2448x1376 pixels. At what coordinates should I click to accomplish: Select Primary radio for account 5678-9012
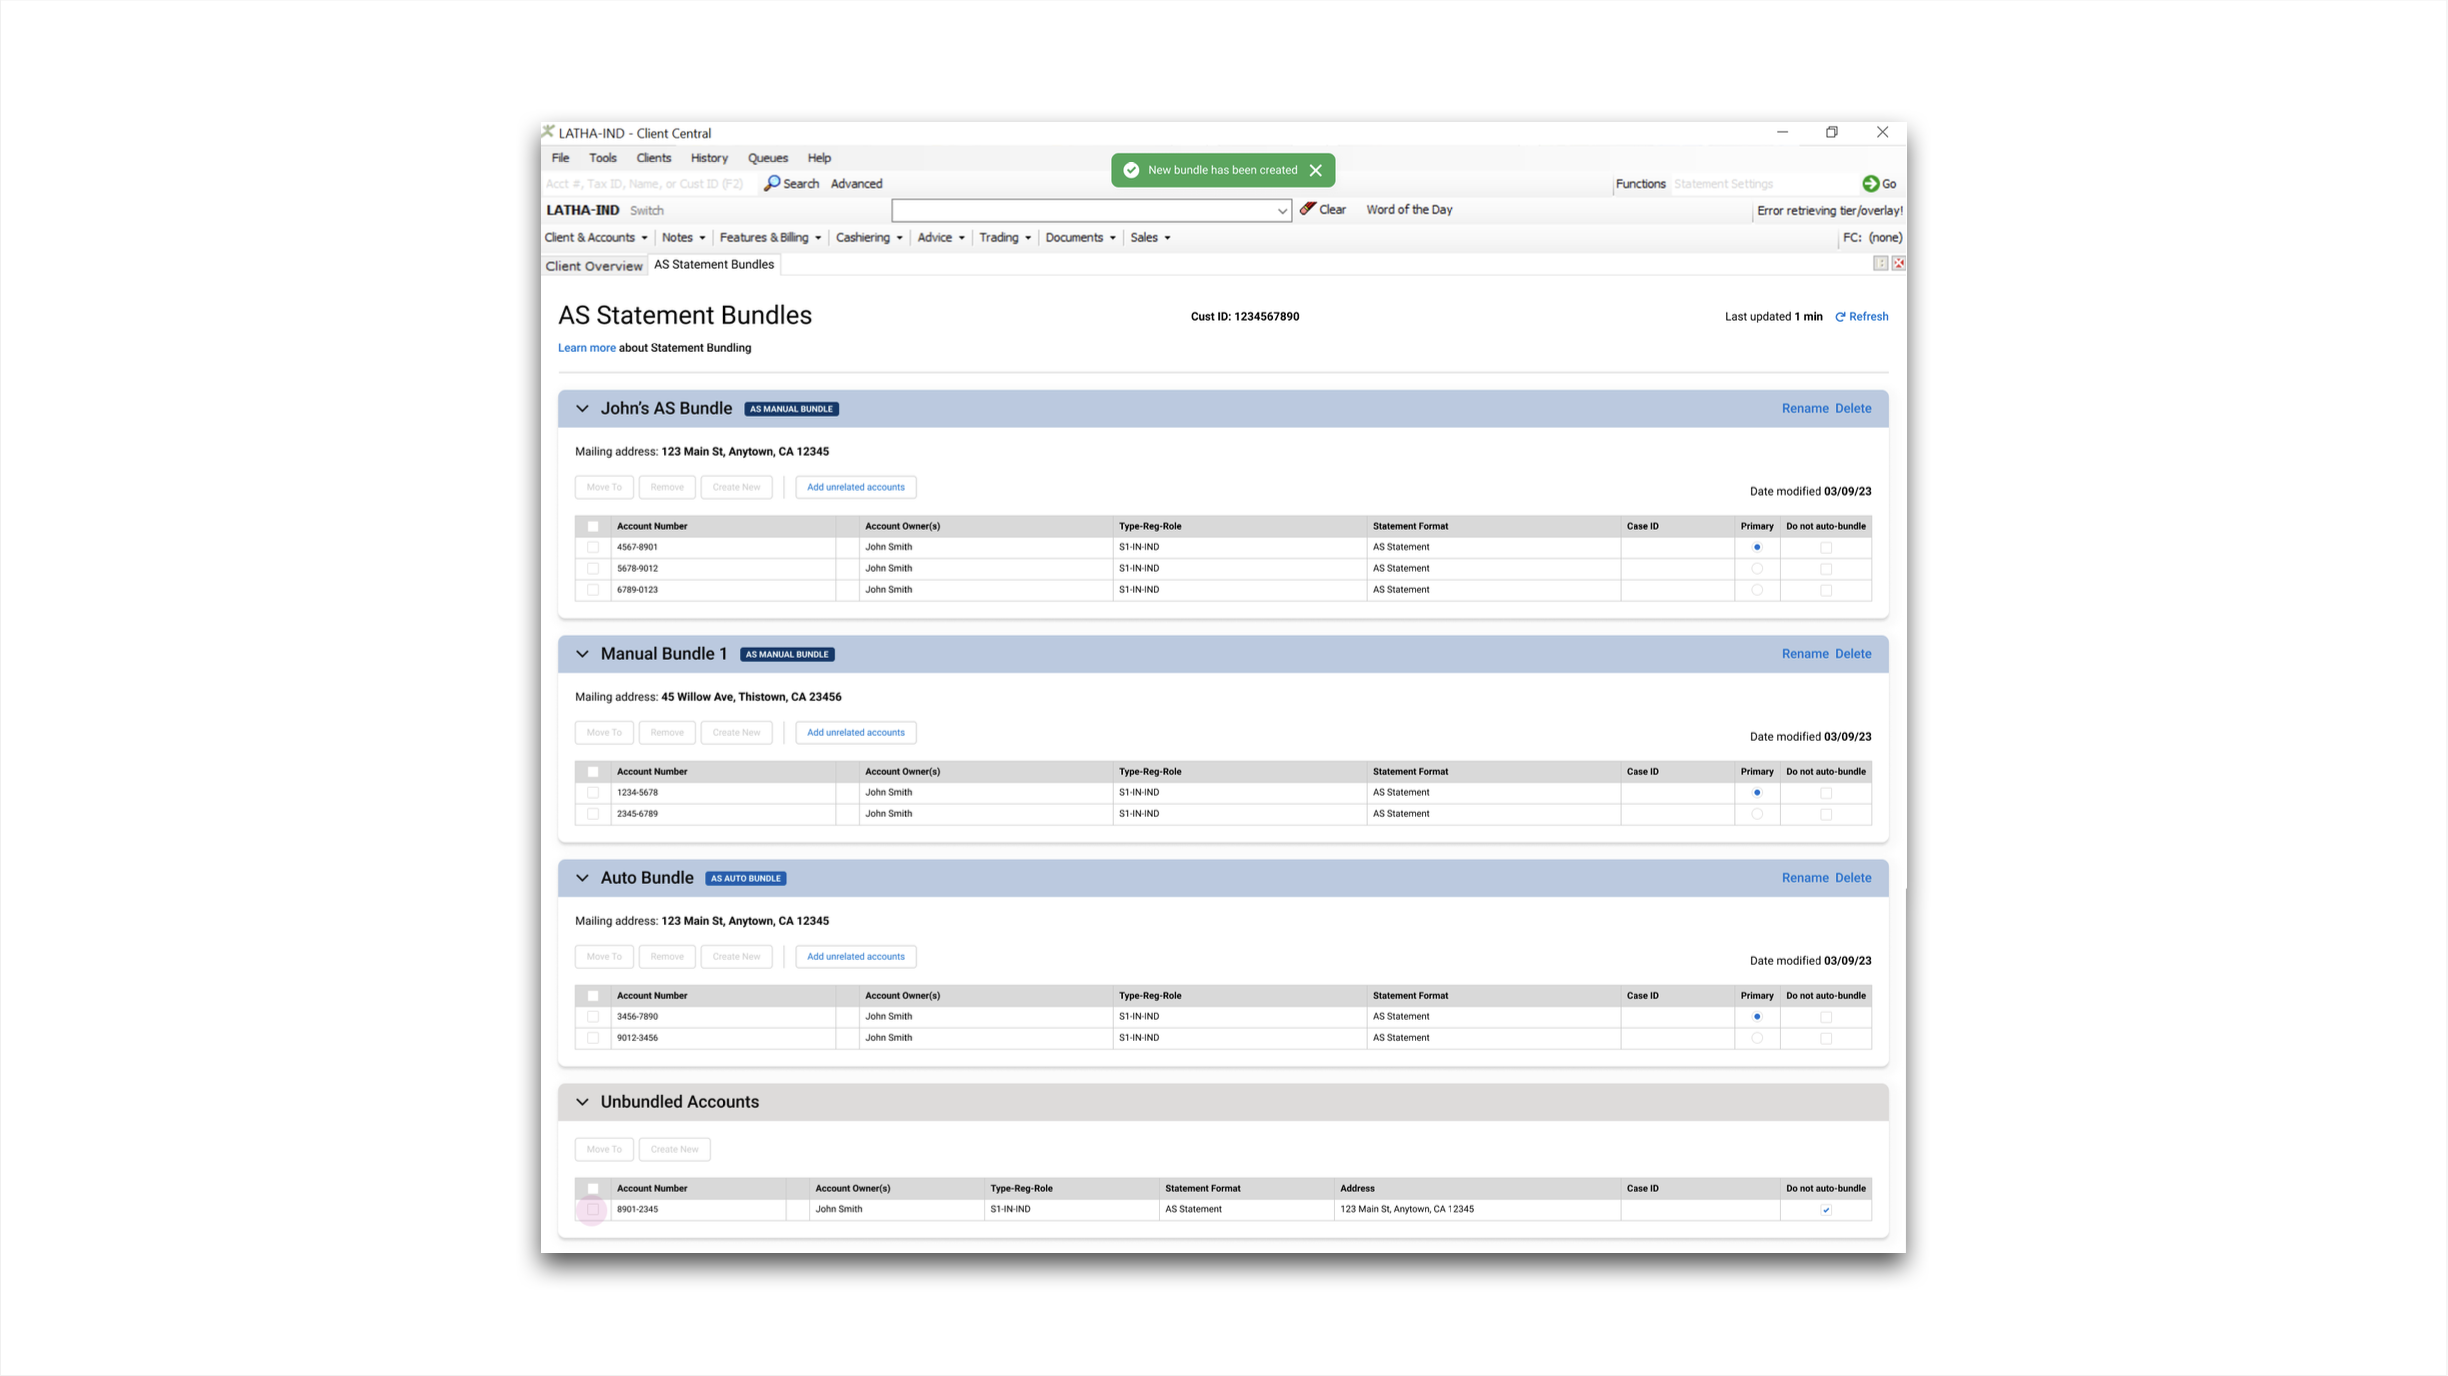point(1757,568)
